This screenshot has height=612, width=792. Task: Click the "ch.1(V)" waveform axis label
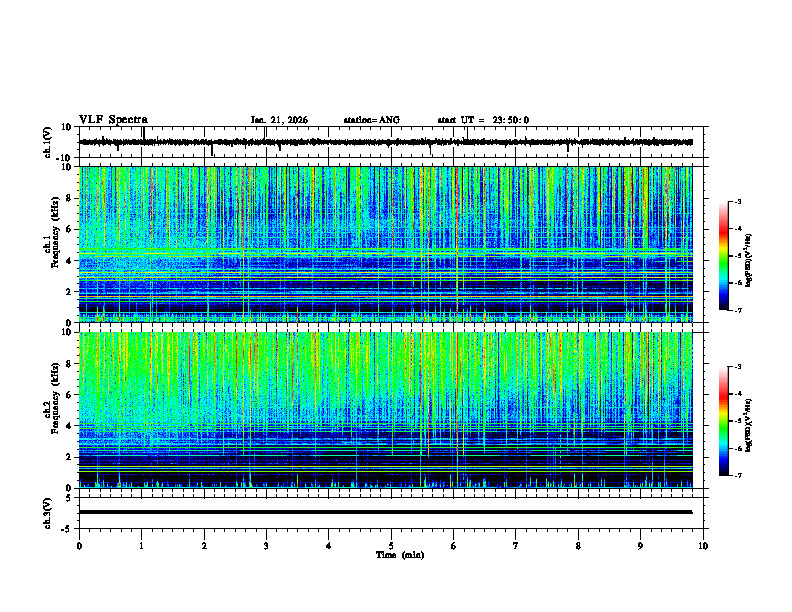48,142
